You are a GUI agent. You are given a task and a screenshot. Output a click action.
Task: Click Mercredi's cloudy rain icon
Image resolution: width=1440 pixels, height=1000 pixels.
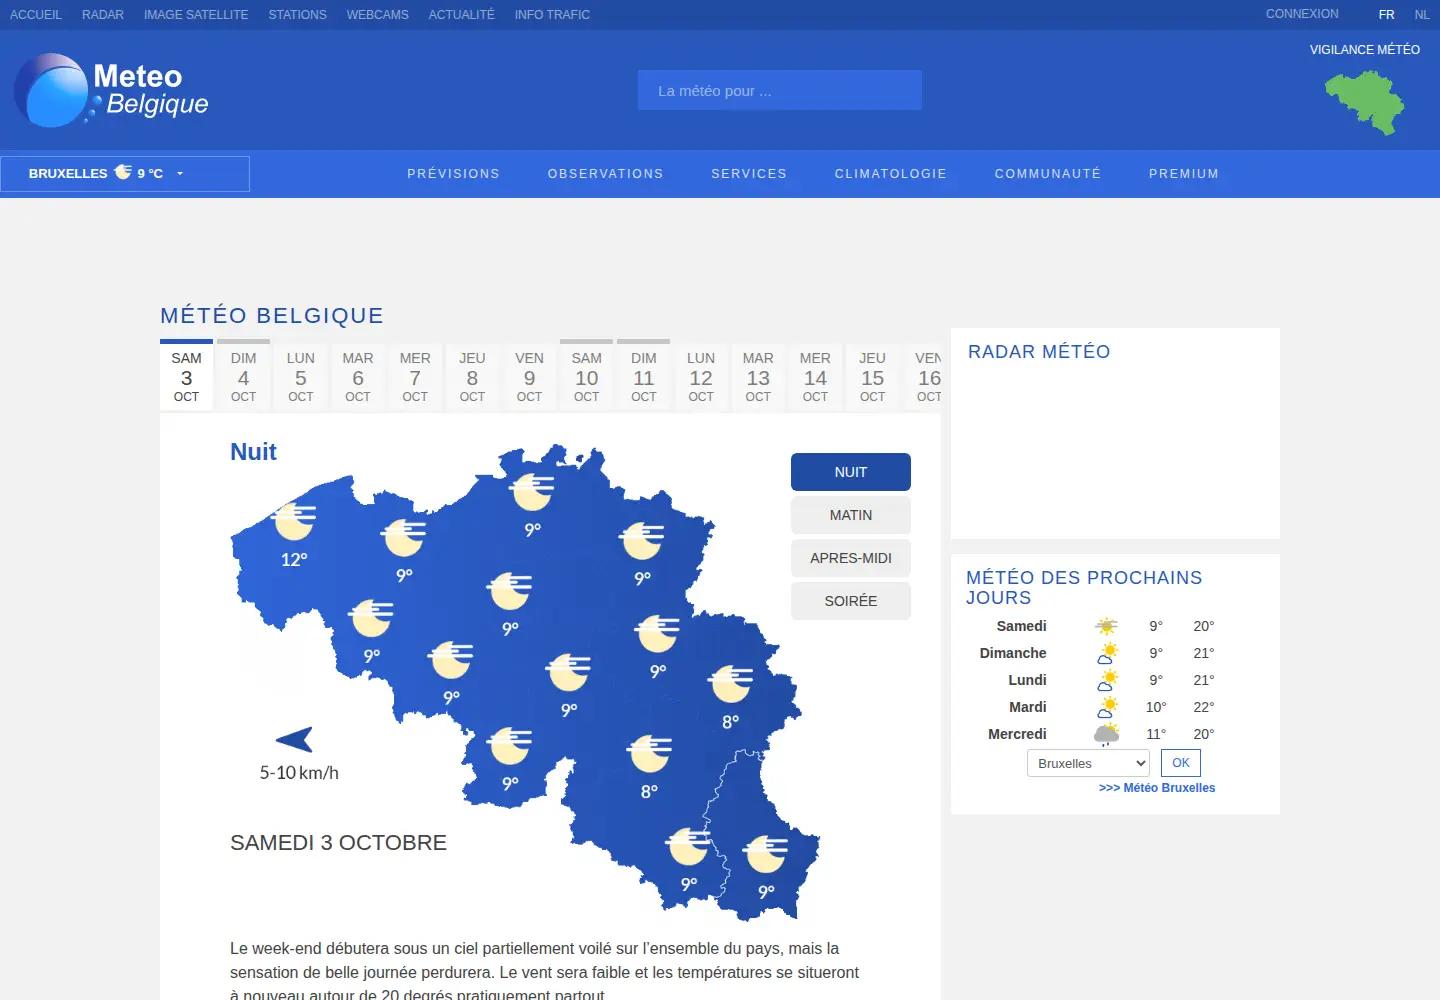coord(1106,735)
